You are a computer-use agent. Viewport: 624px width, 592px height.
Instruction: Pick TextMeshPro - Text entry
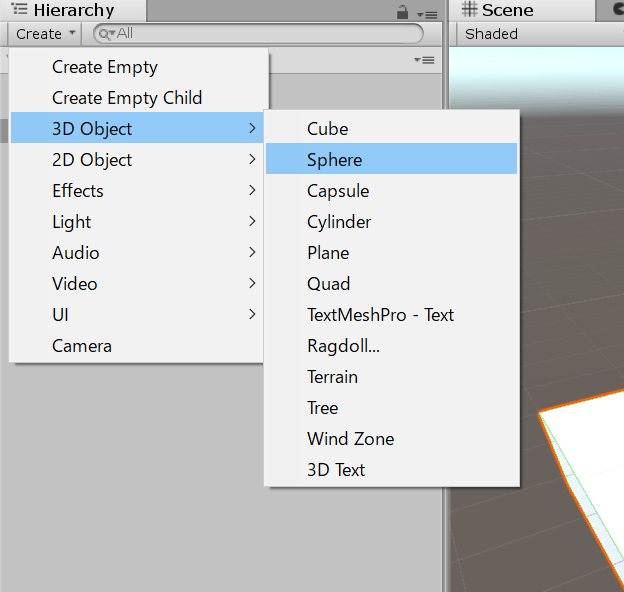[380, 315]
